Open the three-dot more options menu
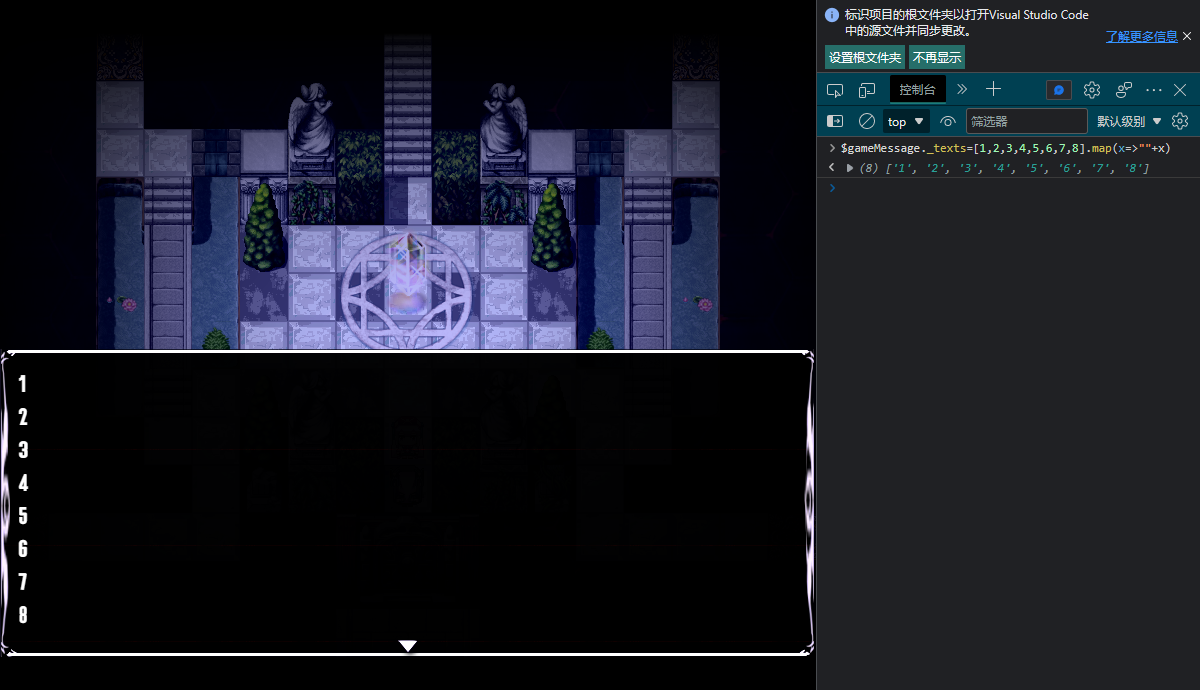The height and width of the screenshot is (690, 1200). [1155, 90]
